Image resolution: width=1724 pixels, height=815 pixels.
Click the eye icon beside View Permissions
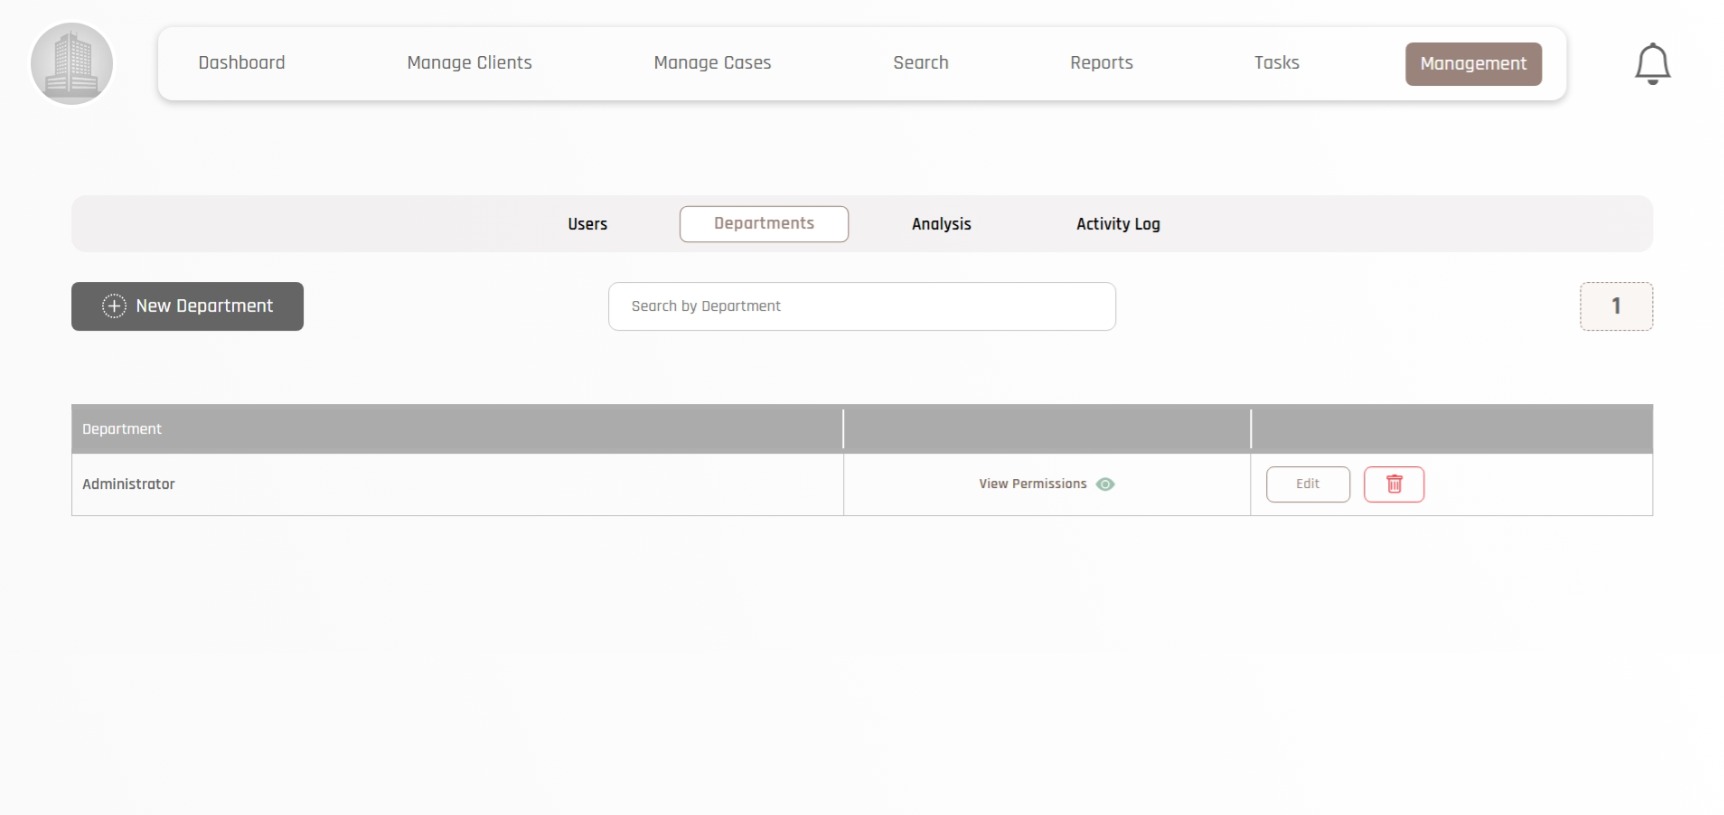click(x=1105, y=484)
